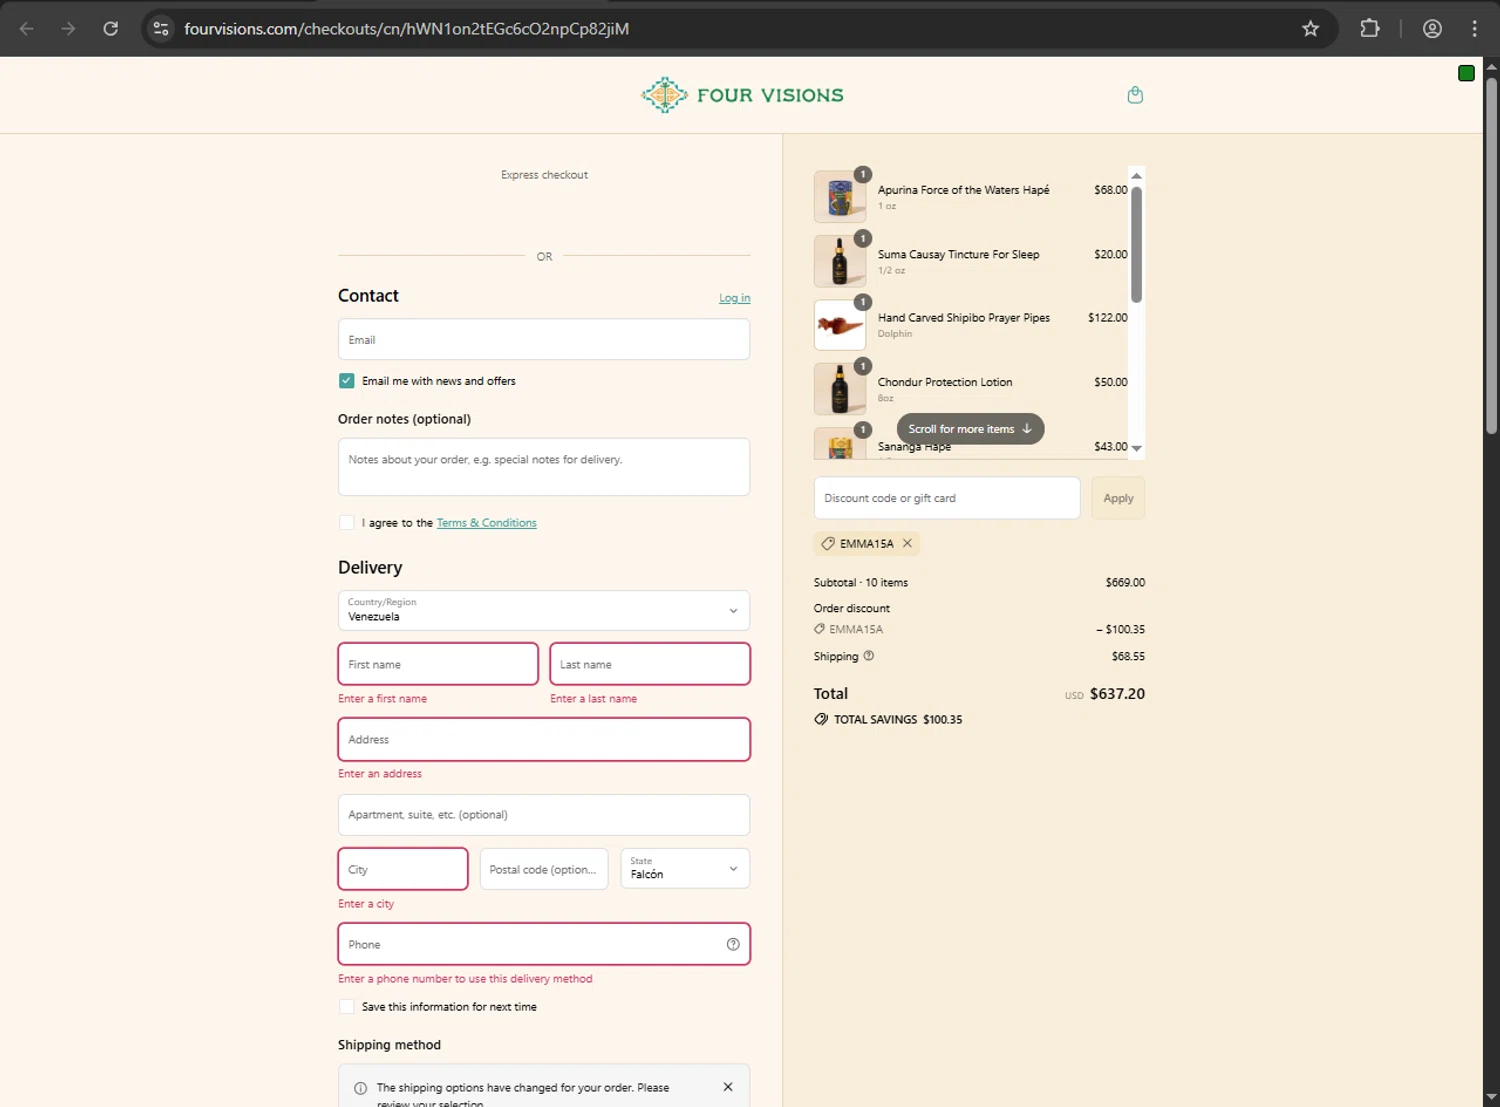This screenshot has width=1500, height=1107.
Task: Click the order list scroll down arrow
Action: 1136,449
